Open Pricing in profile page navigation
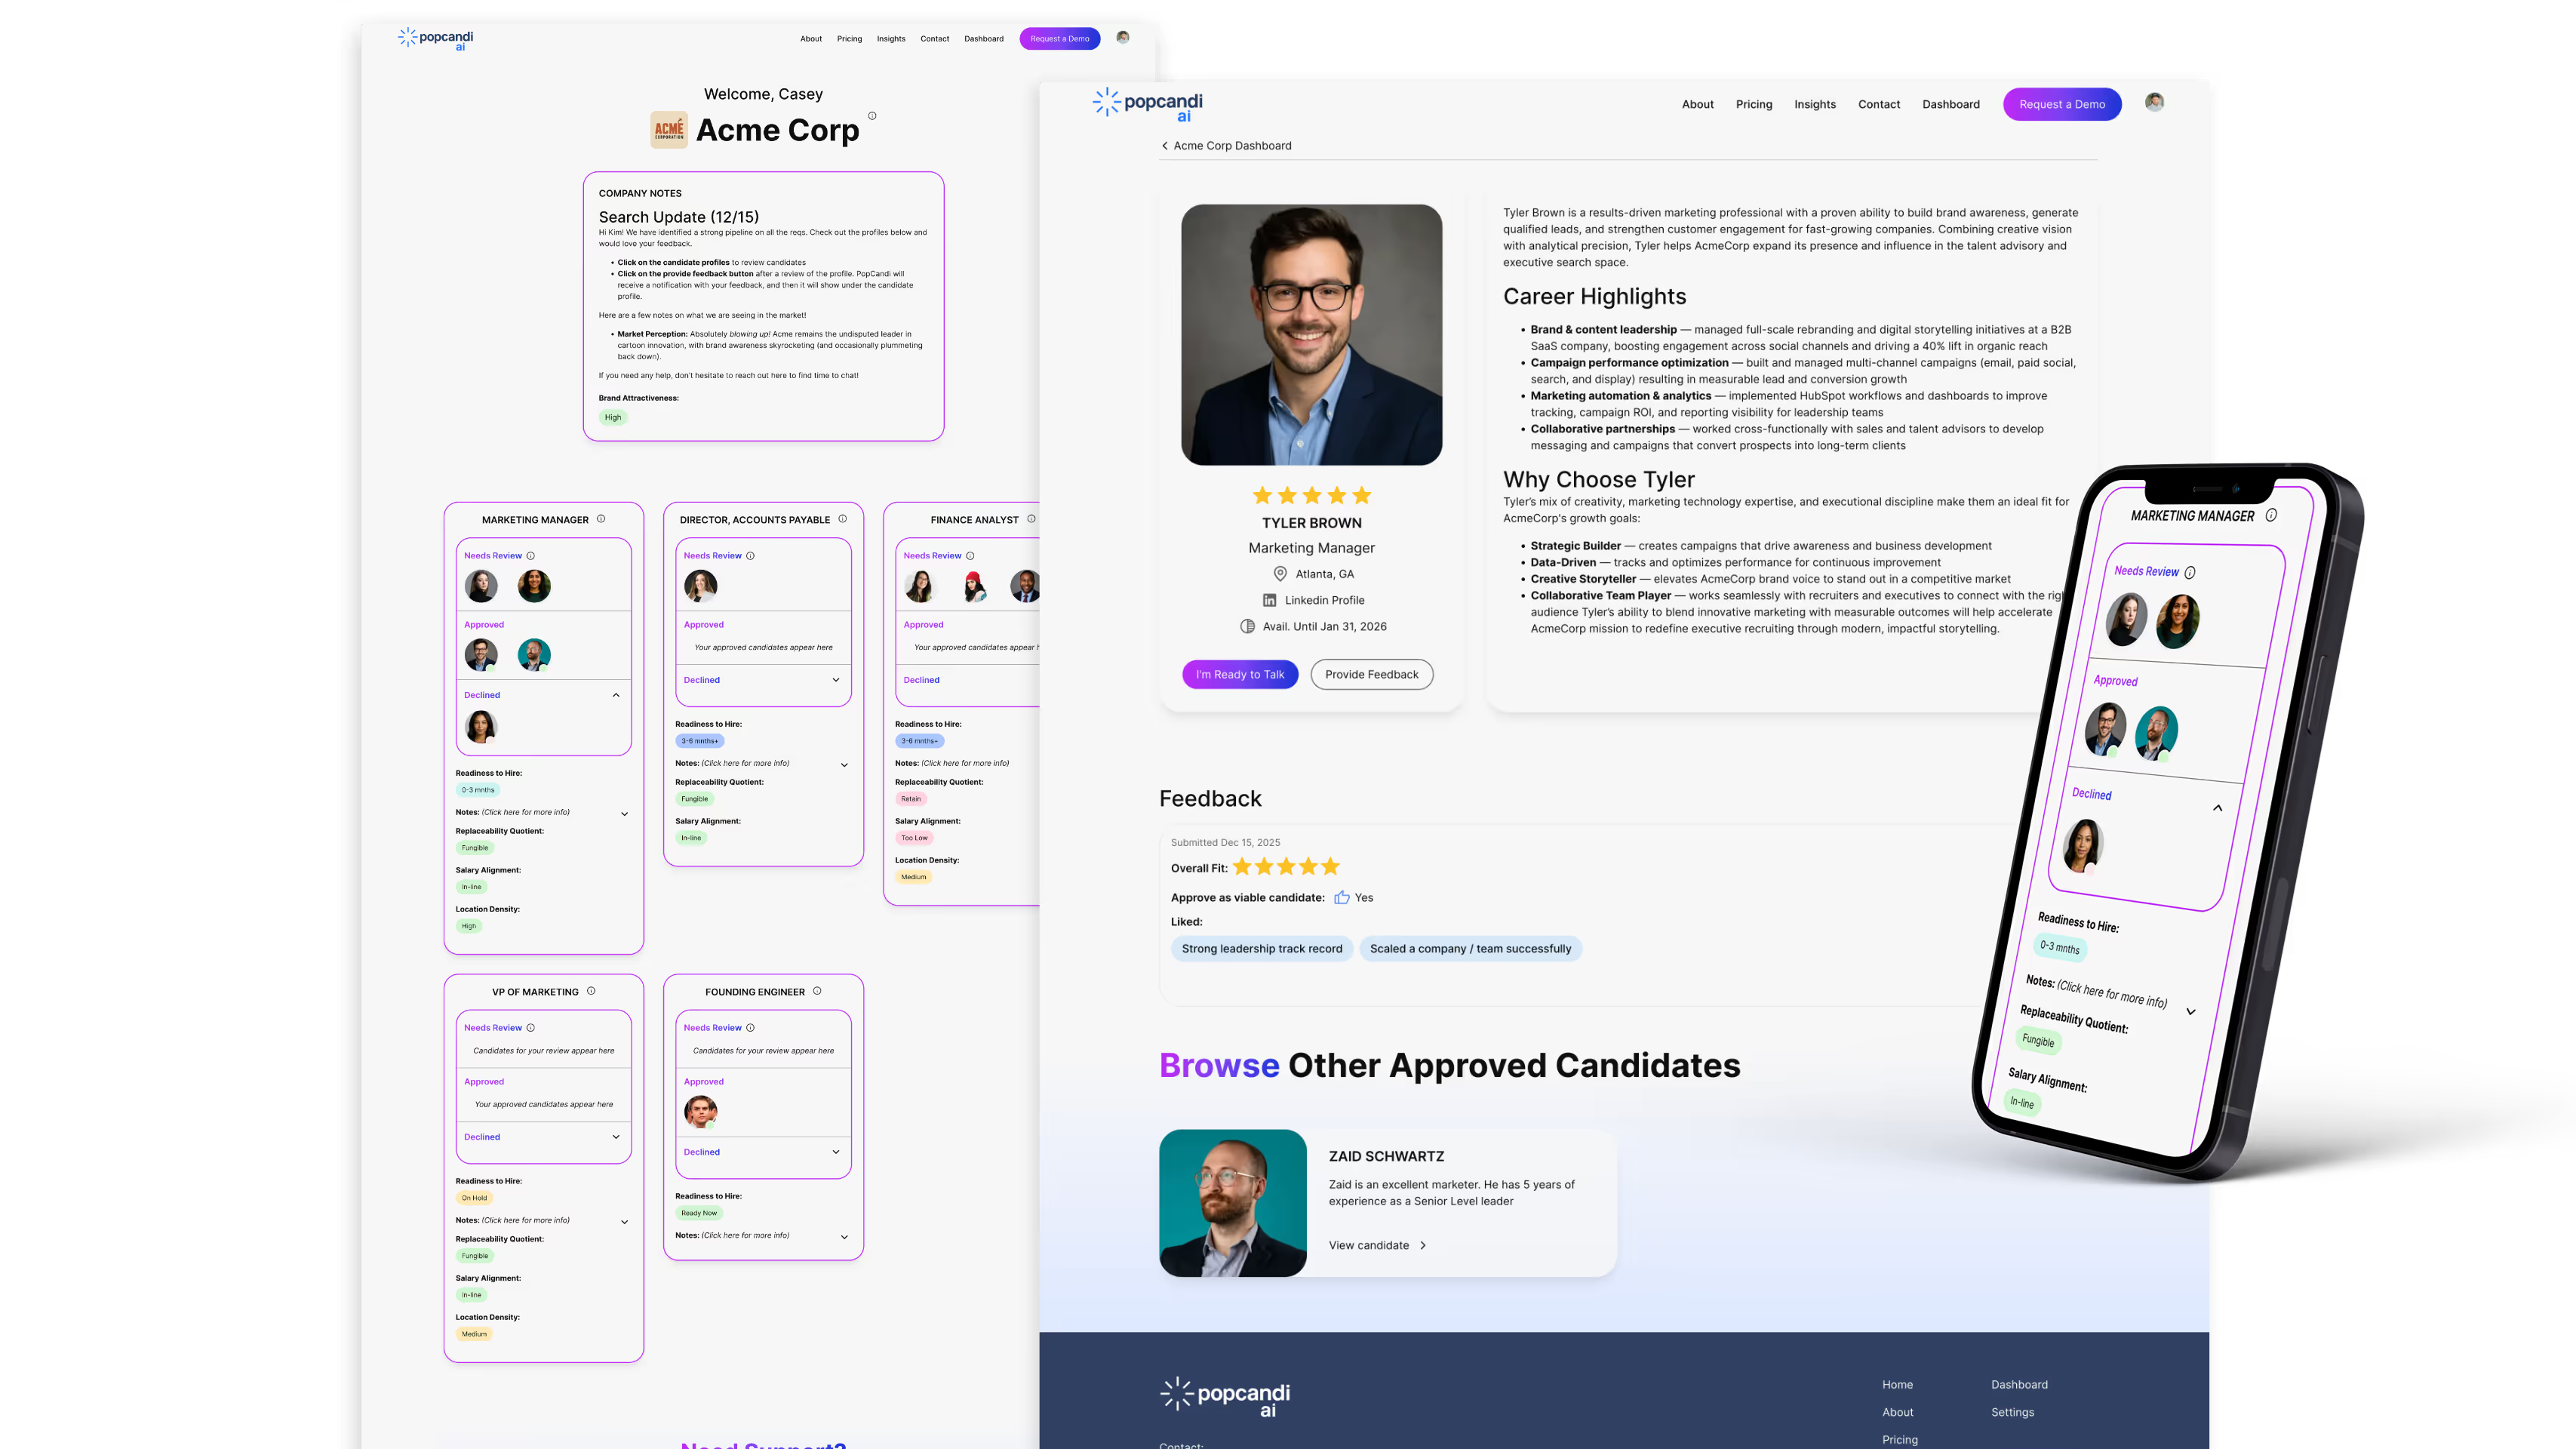2576x1449 pixels. click(1753, 104)
